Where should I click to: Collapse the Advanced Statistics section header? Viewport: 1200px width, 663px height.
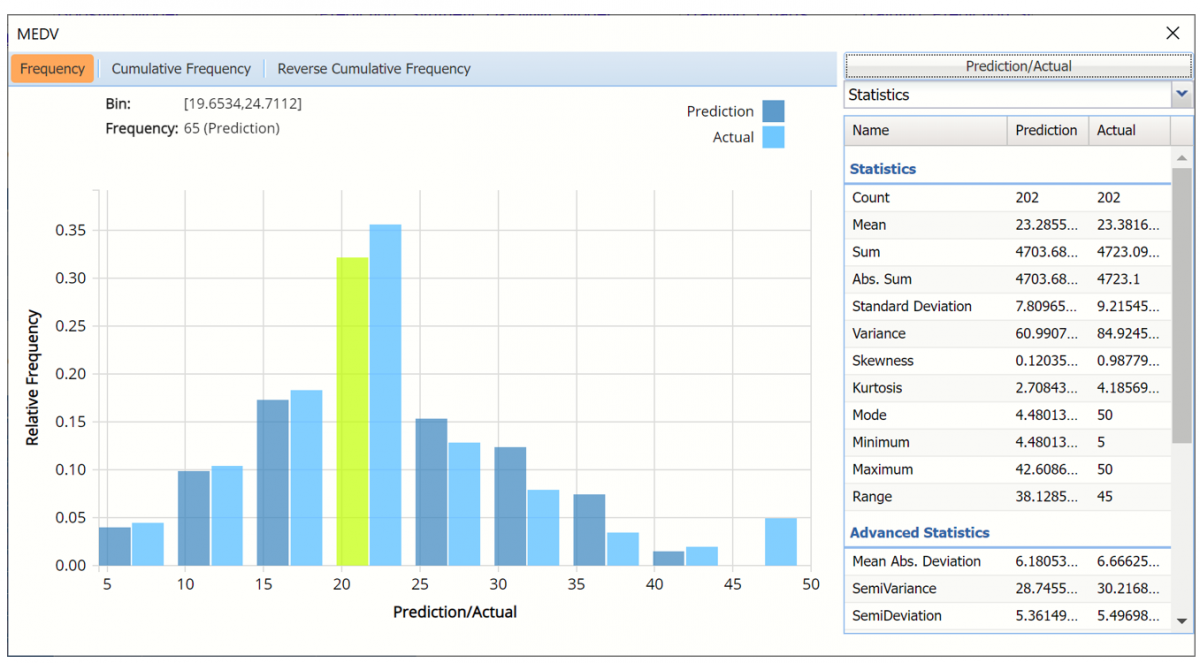919,533
